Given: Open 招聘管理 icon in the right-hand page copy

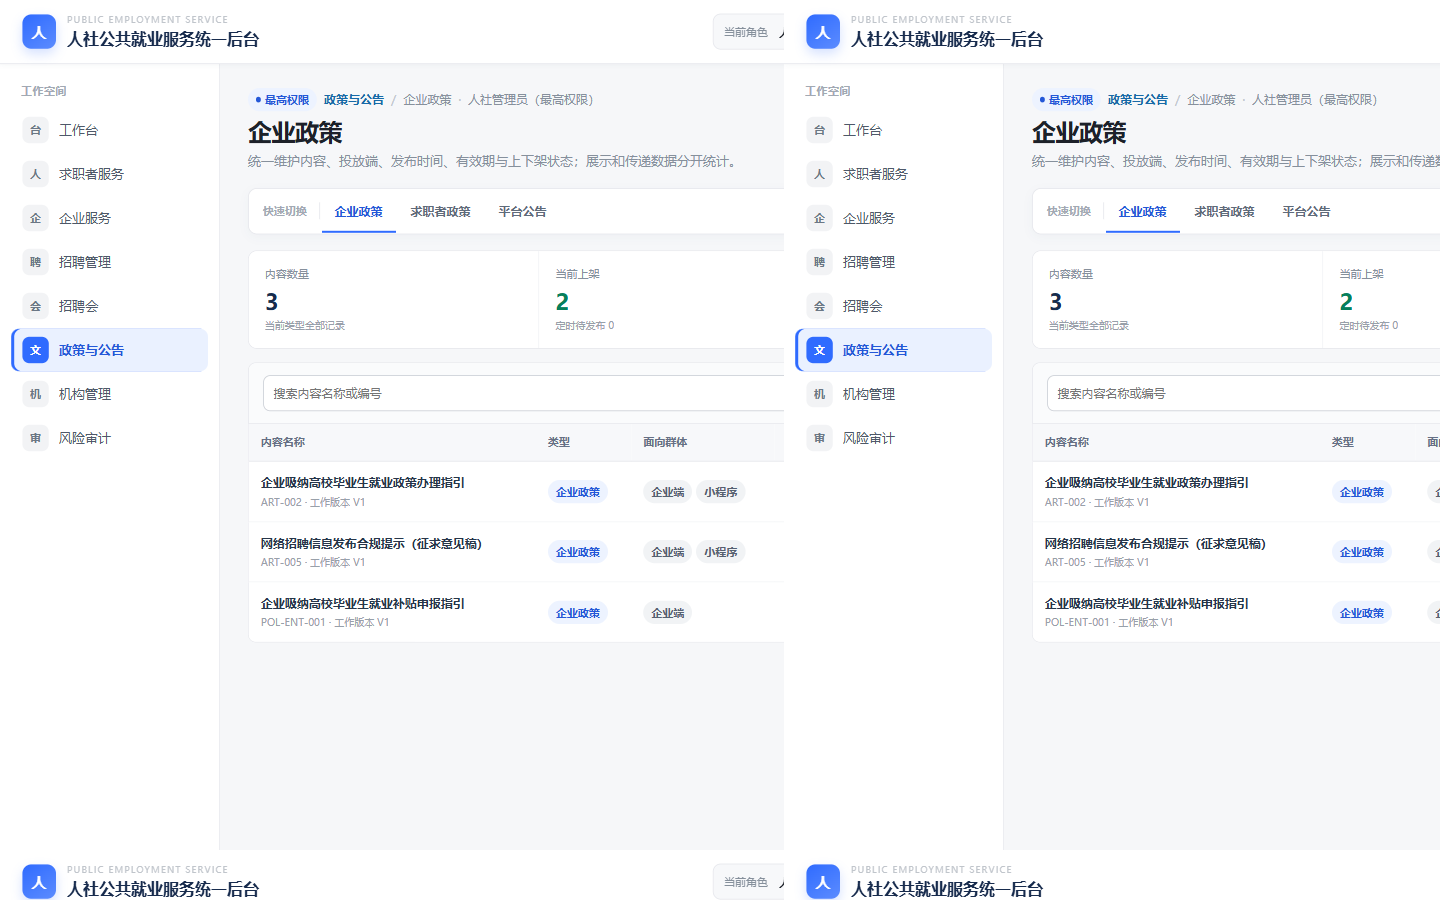Looking at the screenshot, I should pos(820,262).
